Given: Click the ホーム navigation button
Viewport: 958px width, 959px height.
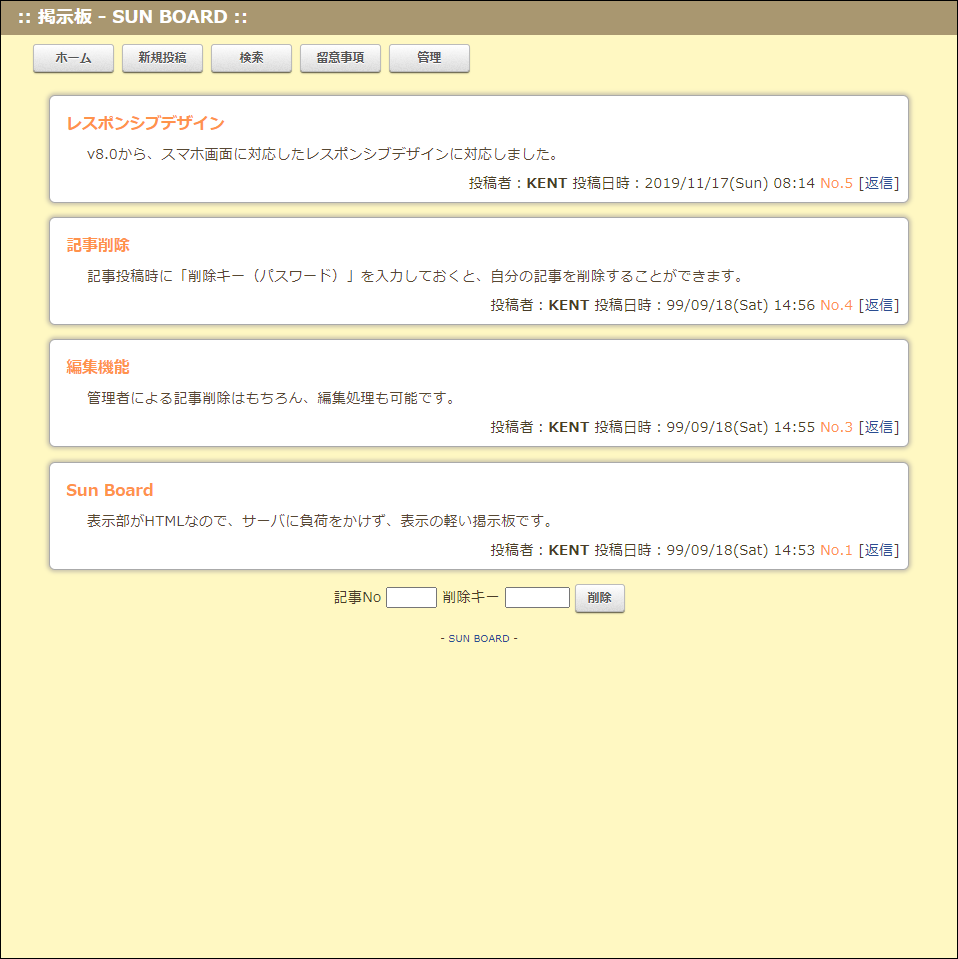Looking at the screenshot, I should pos(73,59).
